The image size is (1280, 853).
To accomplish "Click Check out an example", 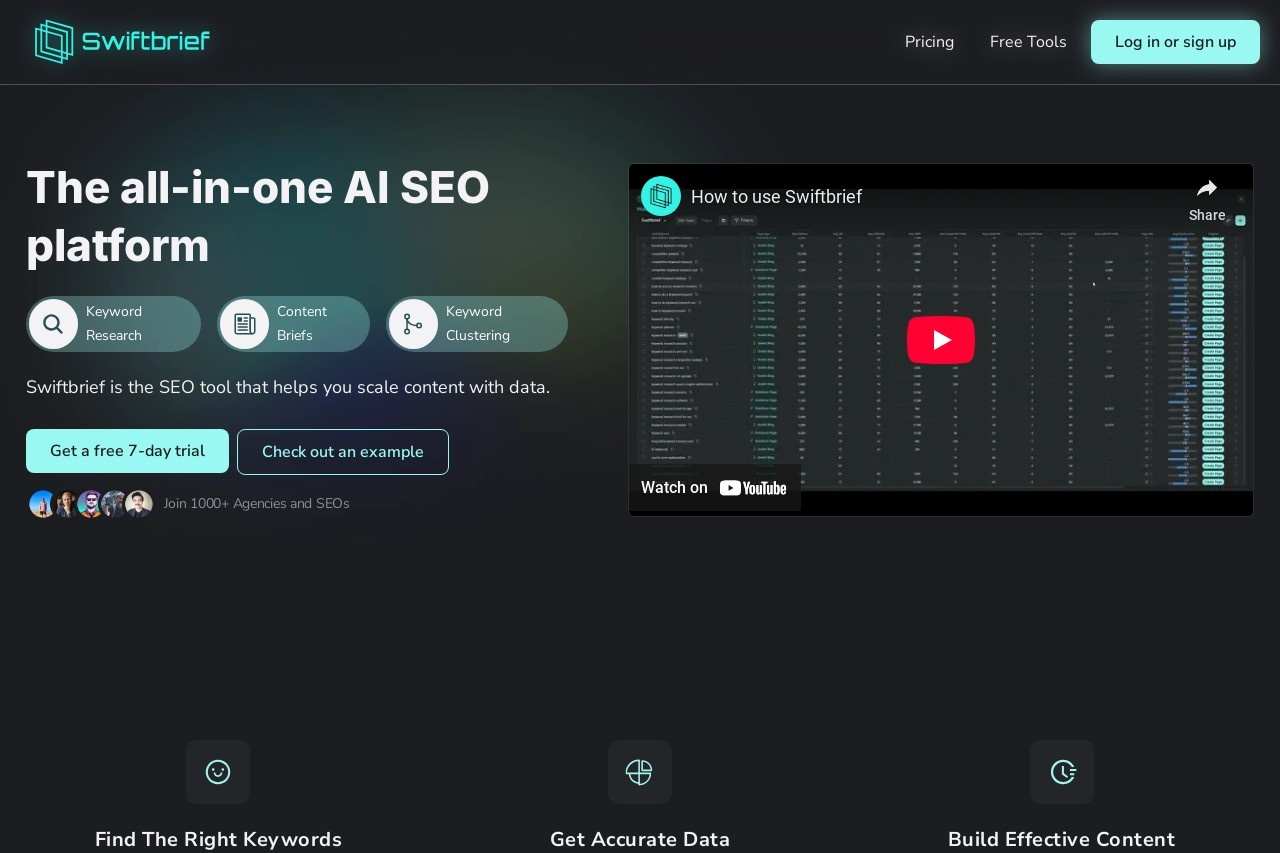I will pos(343,452).
